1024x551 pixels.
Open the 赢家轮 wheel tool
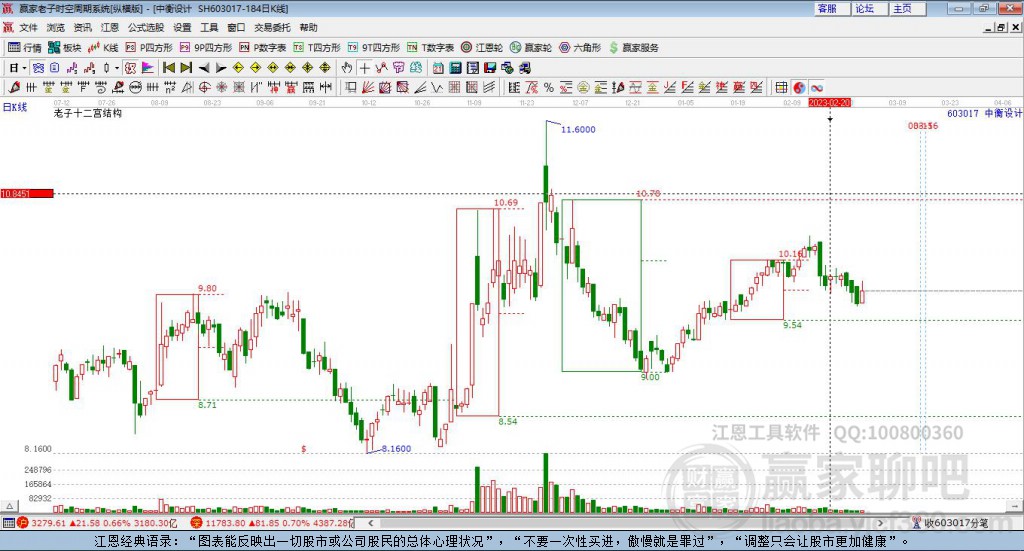tap(531, 48)
